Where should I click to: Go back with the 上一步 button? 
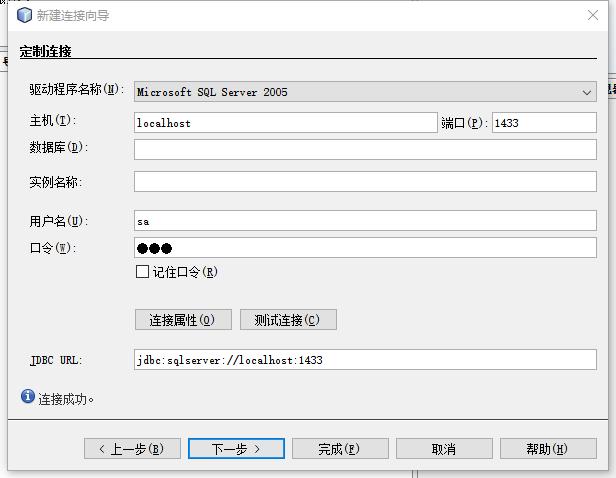pos(132,449)
